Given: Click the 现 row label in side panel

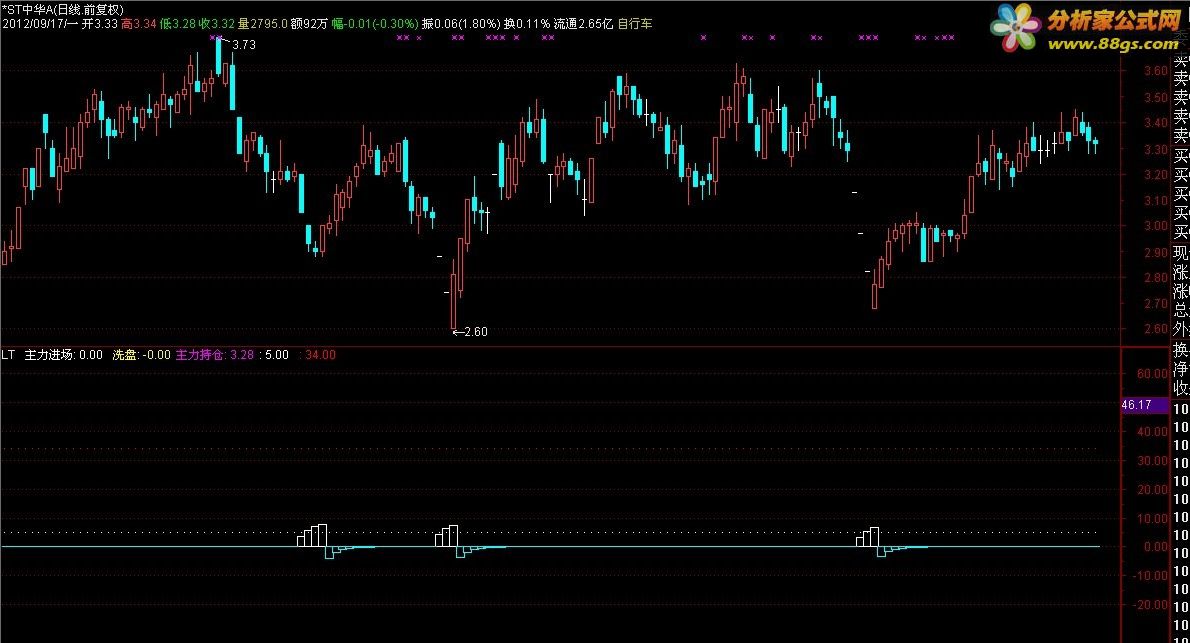Looking at the screenshot, I should coord(1181,253).
